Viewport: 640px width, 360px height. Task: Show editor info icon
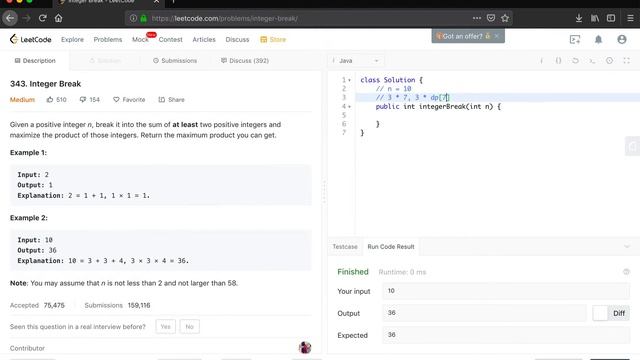pyautogui.click(x=542, y=60)
